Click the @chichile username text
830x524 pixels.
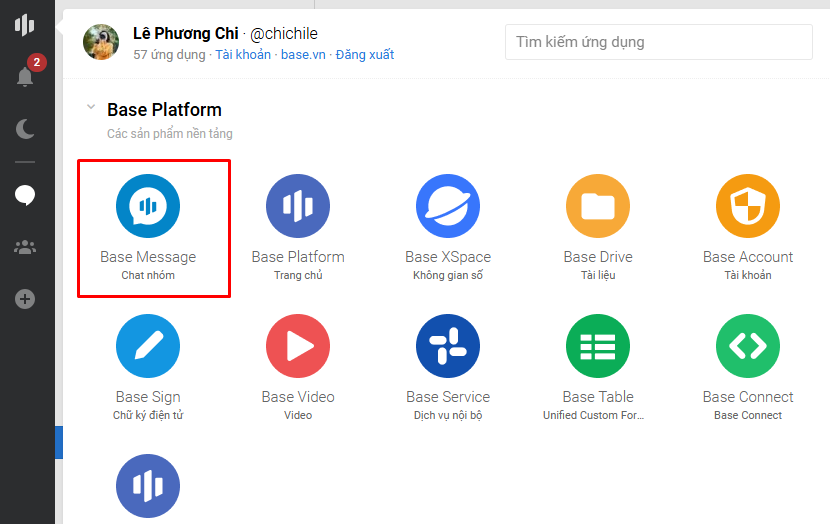click(x=284, y=33)
